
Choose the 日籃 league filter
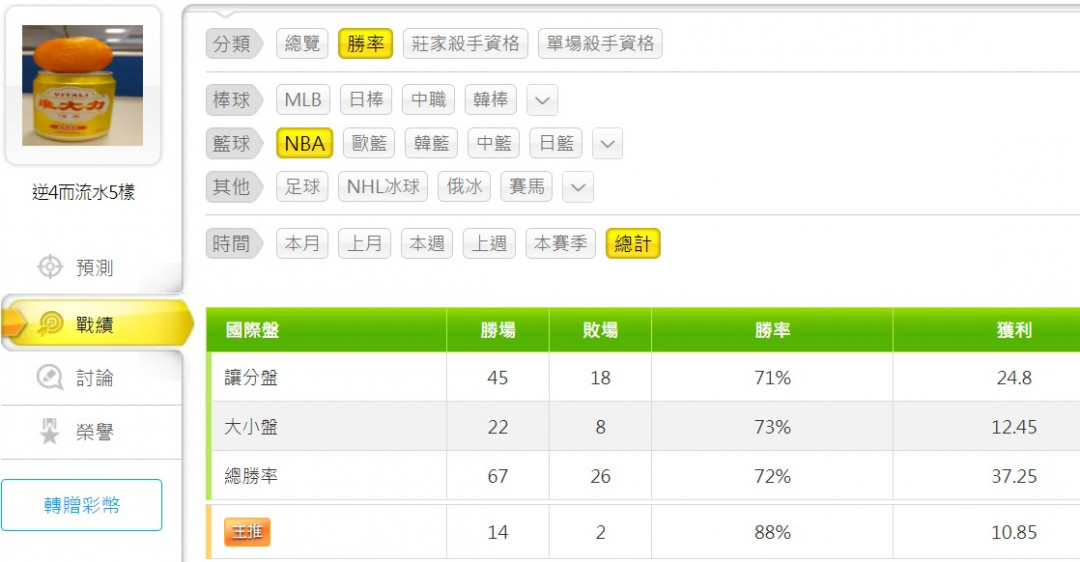(556, 143)
